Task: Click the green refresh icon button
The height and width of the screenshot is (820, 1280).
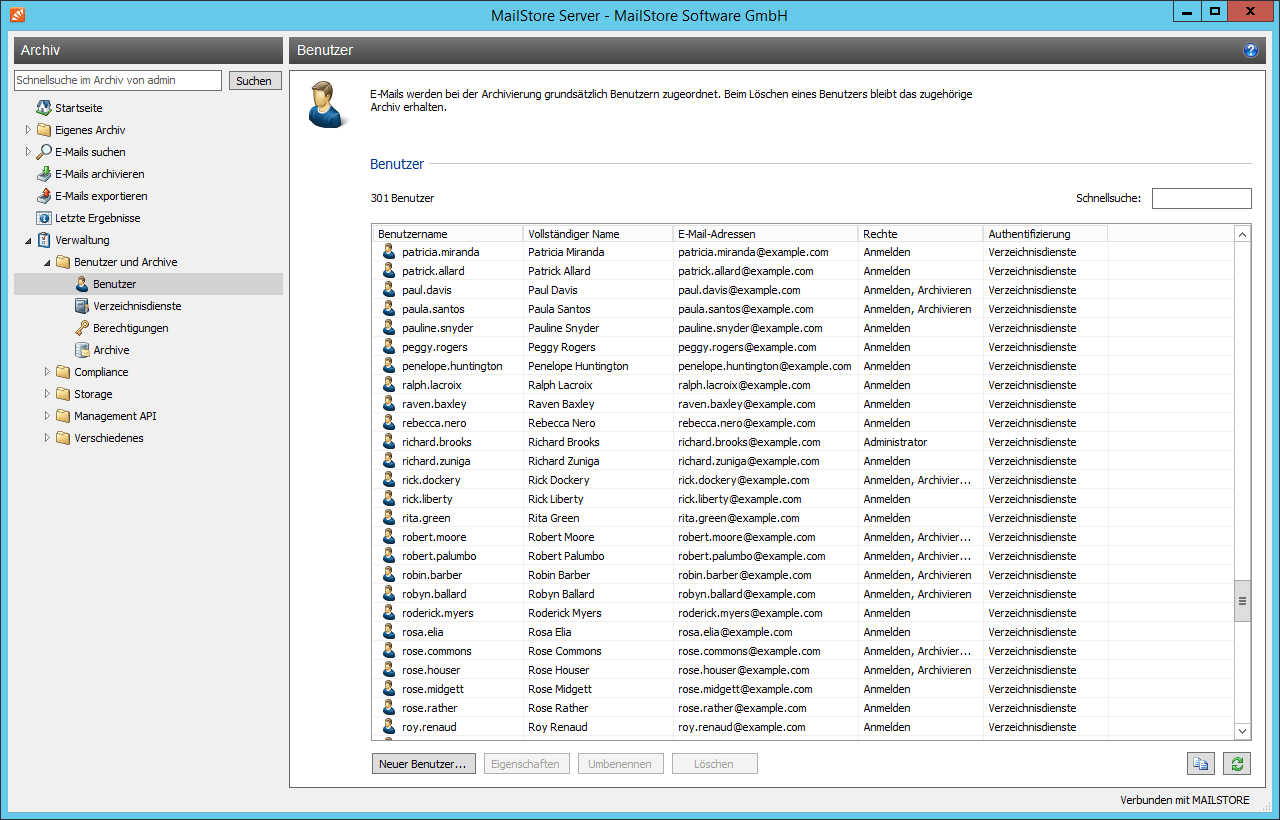Action: [x=1237, y=764]
